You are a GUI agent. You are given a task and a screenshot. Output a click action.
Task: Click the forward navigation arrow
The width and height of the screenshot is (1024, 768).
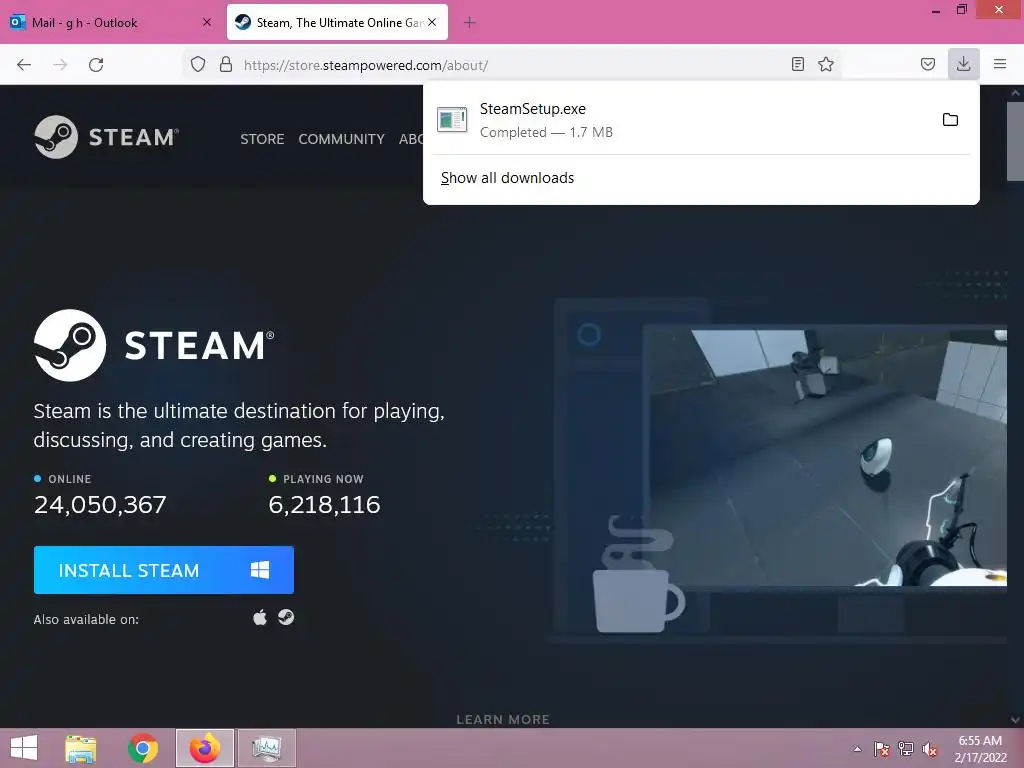point(60,65)
